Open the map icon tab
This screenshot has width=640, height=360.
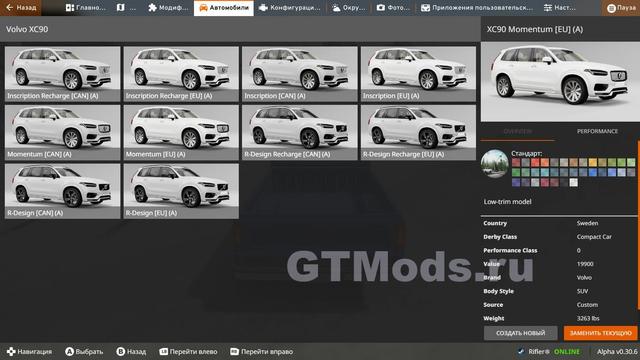(126, 8)
